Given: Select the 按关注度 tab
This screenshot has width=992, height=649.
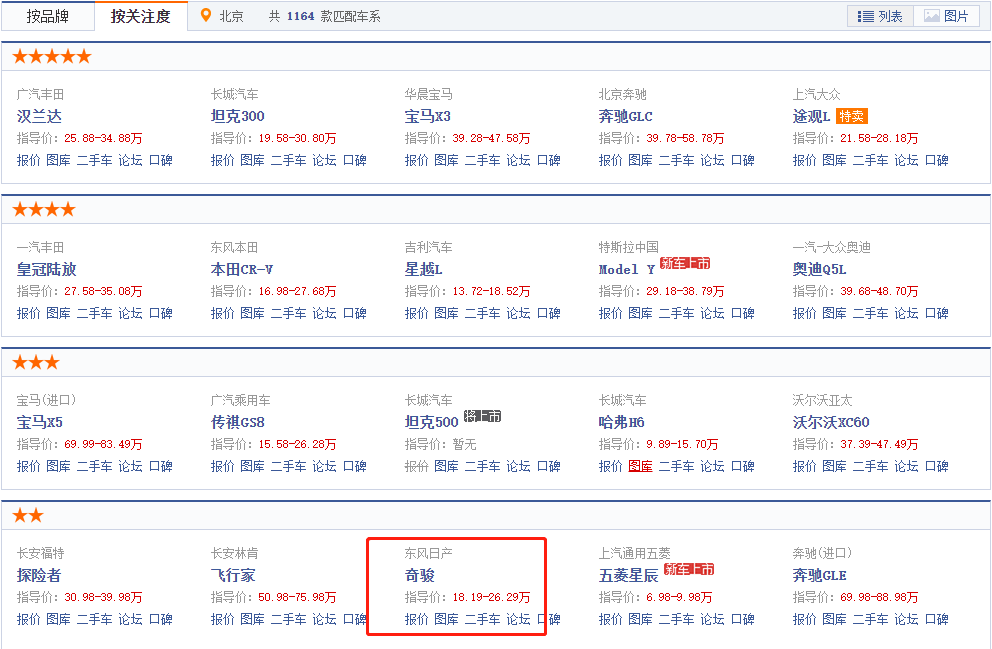Looking at the screenshot, I should click(140, 16).
